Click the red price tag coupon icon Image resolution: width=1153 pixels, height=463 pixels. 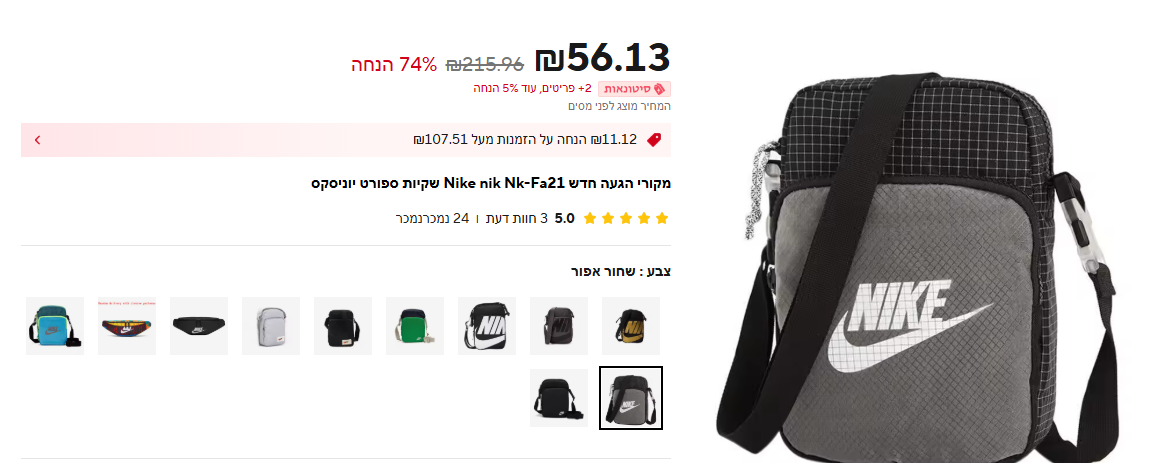click(x=654, y=140)
